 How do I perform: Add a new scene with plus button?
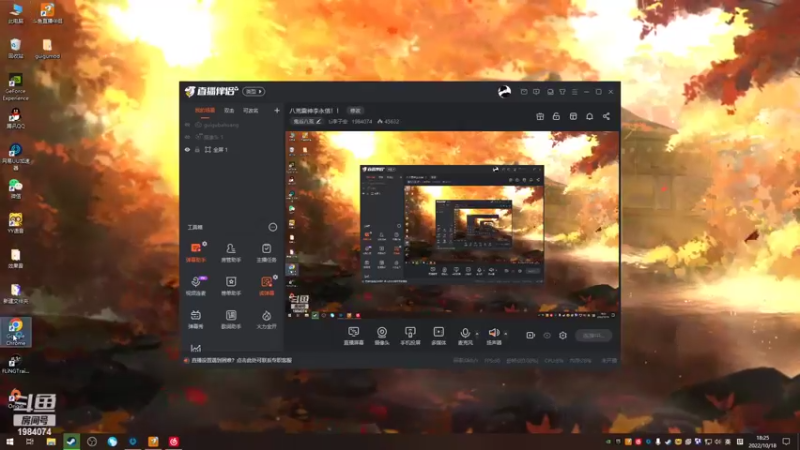[x=277, y=110]
